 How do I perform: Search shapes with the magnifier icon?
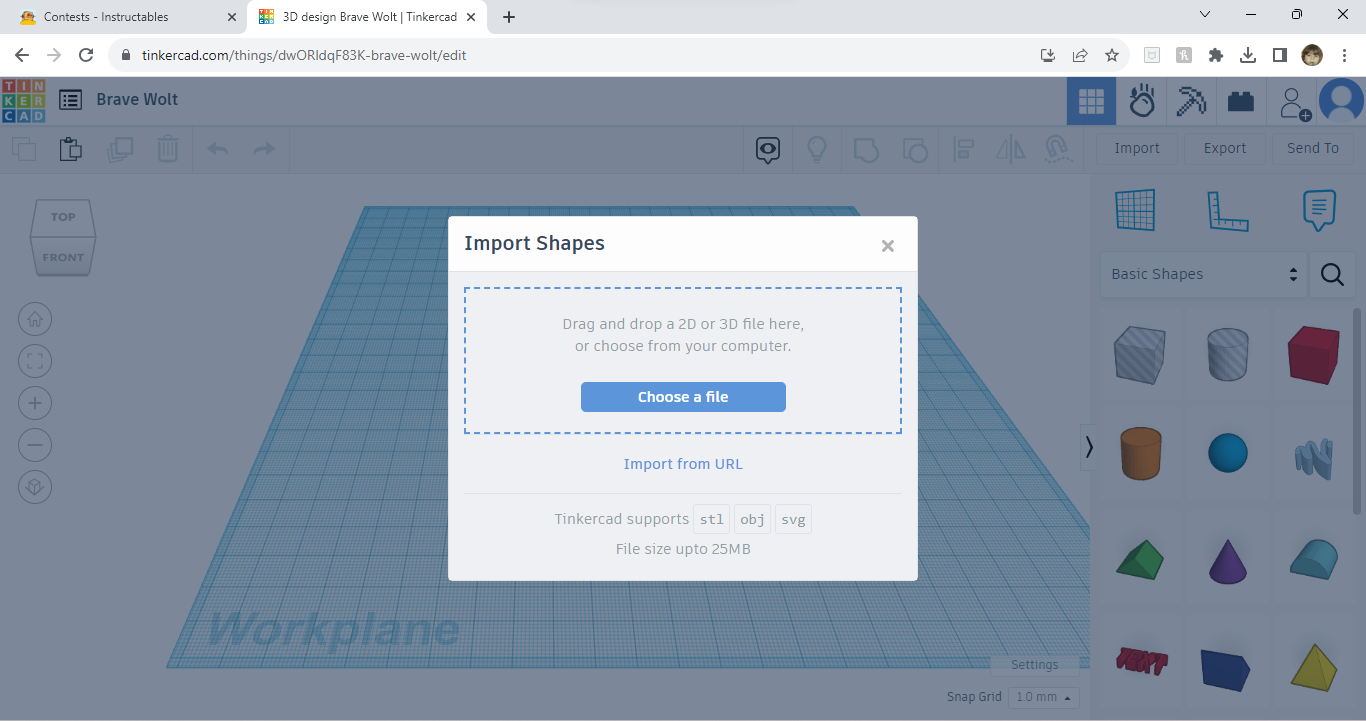pos(1332,274)
